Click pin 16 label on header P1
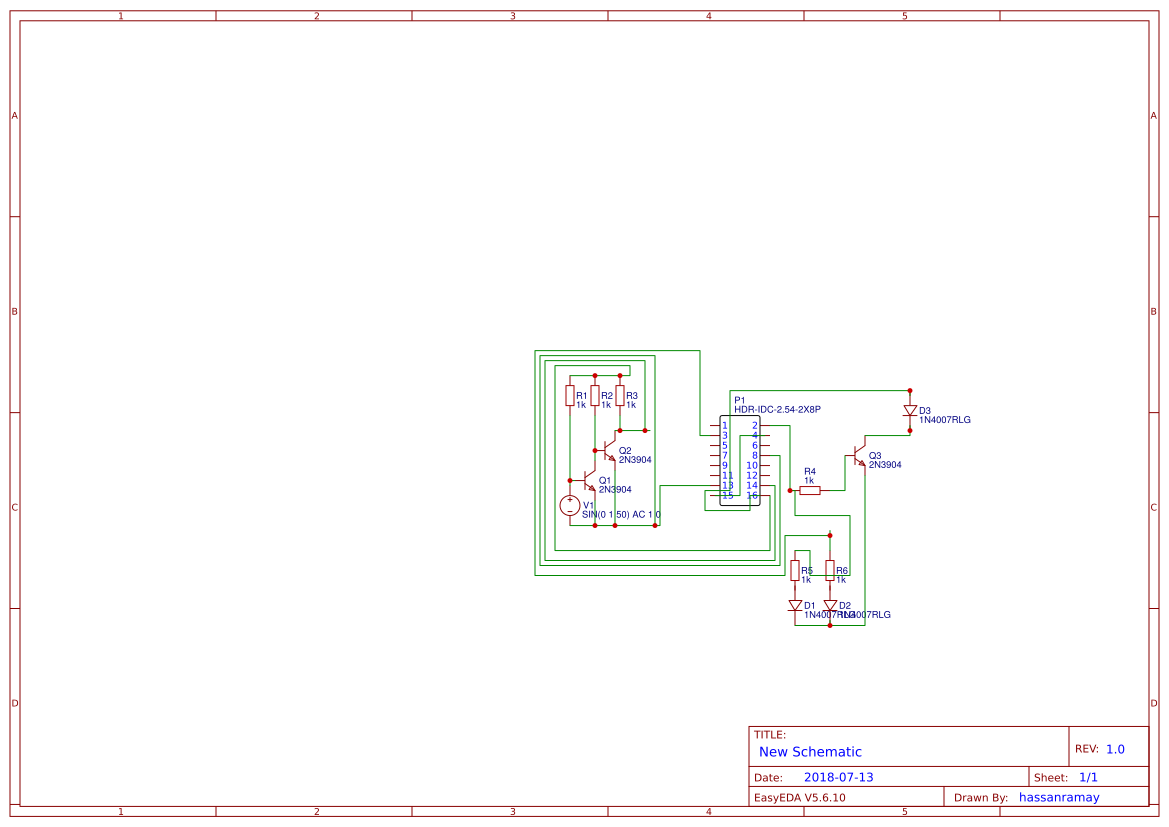 [x=752, y=496]
